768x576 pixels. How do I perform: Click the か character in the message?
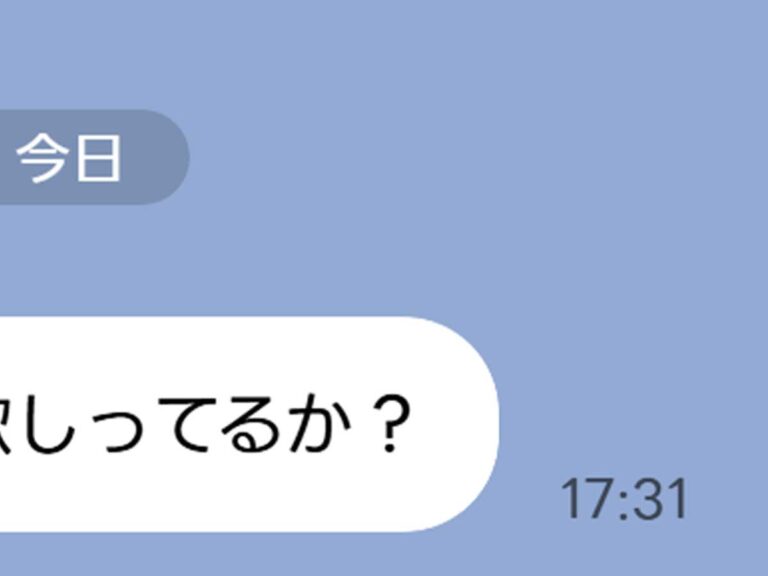(318, 423)
